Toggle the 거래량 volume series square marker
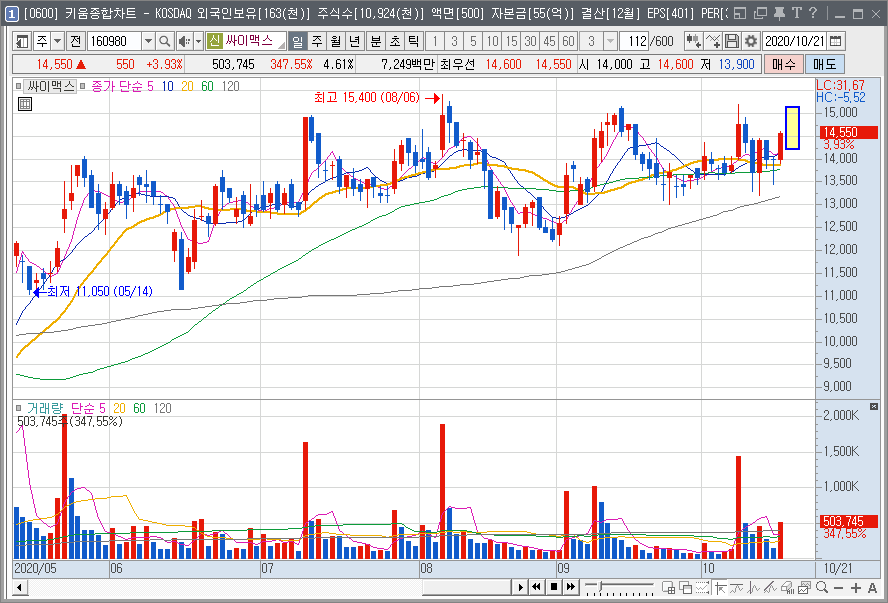The height and width of the screenshot is (603, 888). [x=19, y=408]
